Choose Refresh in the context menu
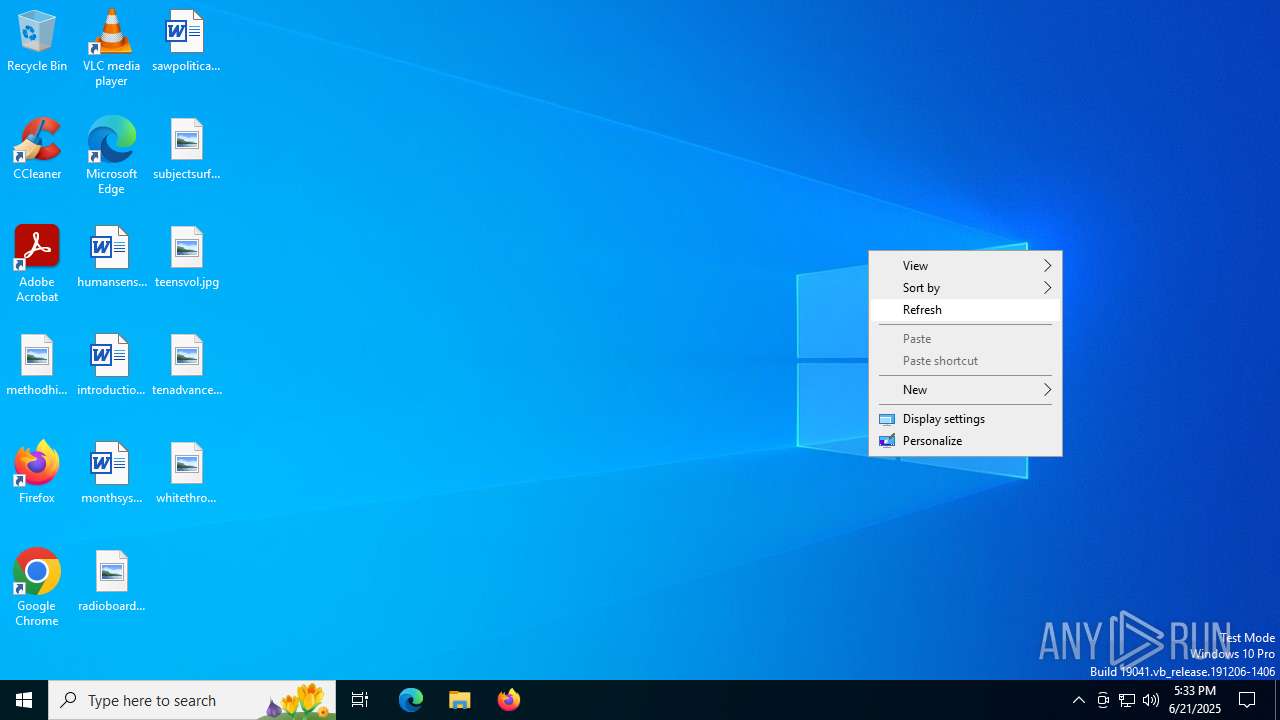 pos(965,310)
